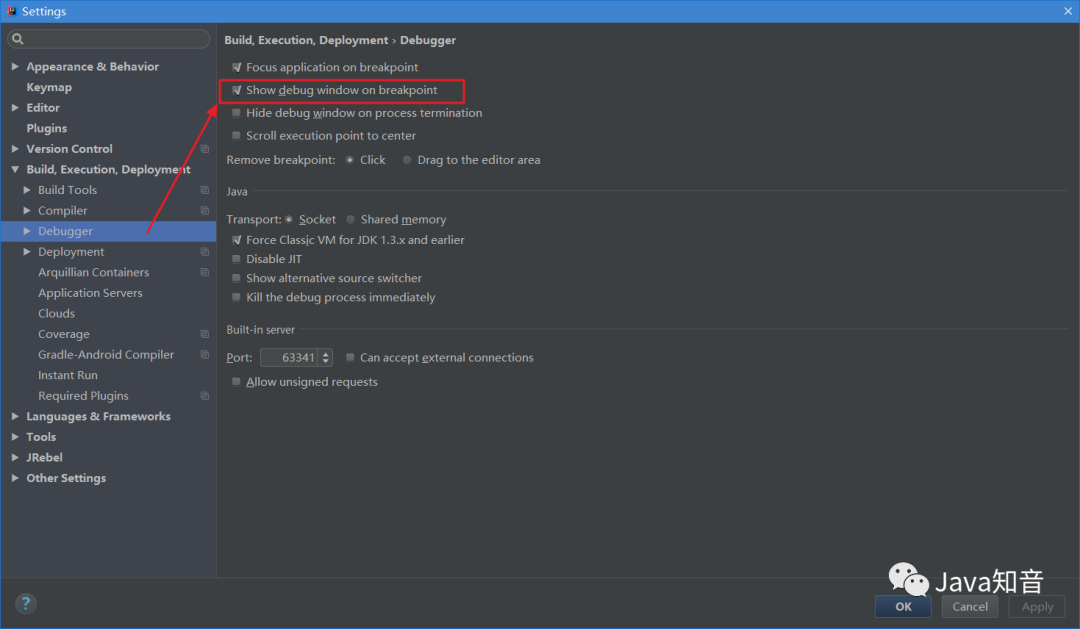The width and height of the screenshot is (1080, 629).
Task: Select Debugger item in settings tree
Action: pyautogui.click(x=65, y=231)
